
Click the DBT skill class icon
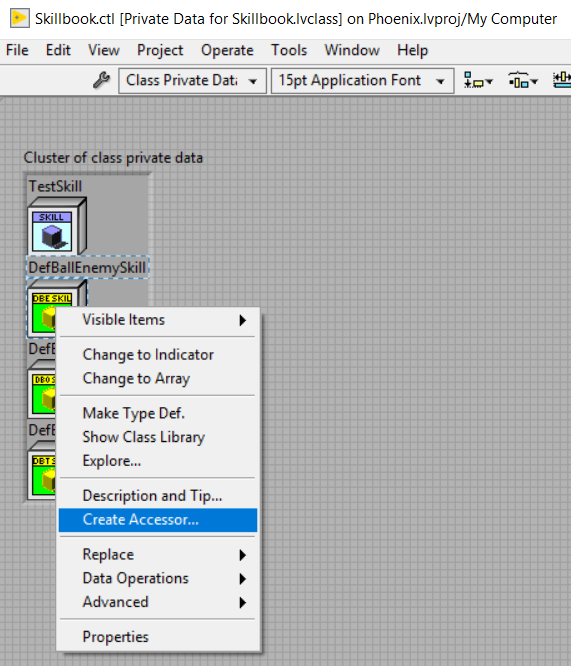pos(42,474)
